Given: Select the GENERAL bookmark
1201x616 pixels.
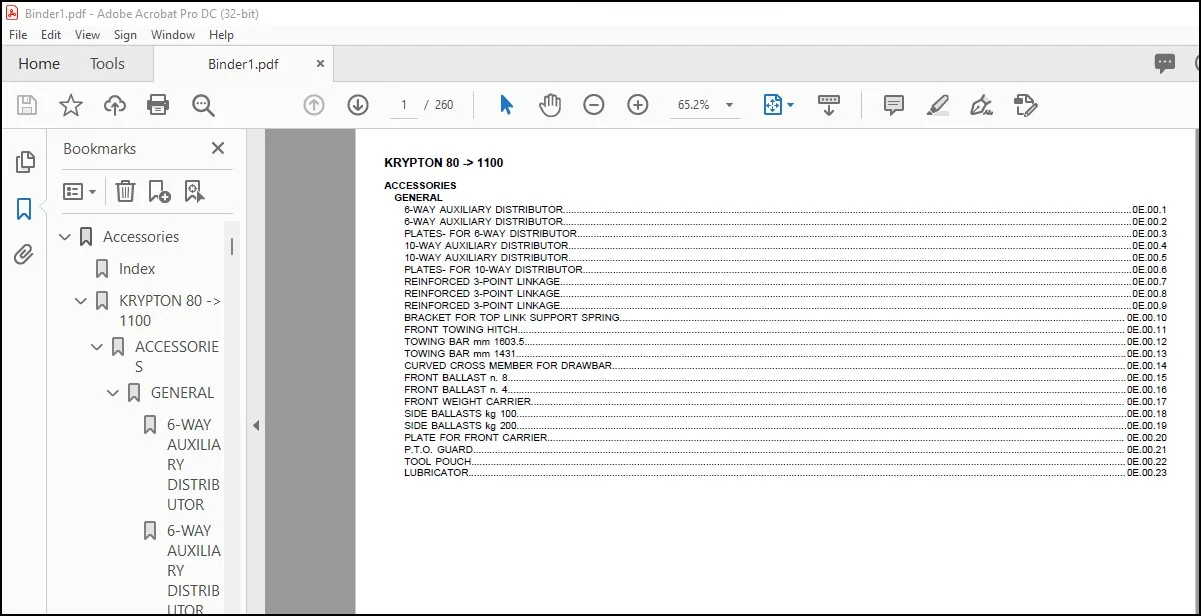Looking at the screenshot, I should click(182, 393).
